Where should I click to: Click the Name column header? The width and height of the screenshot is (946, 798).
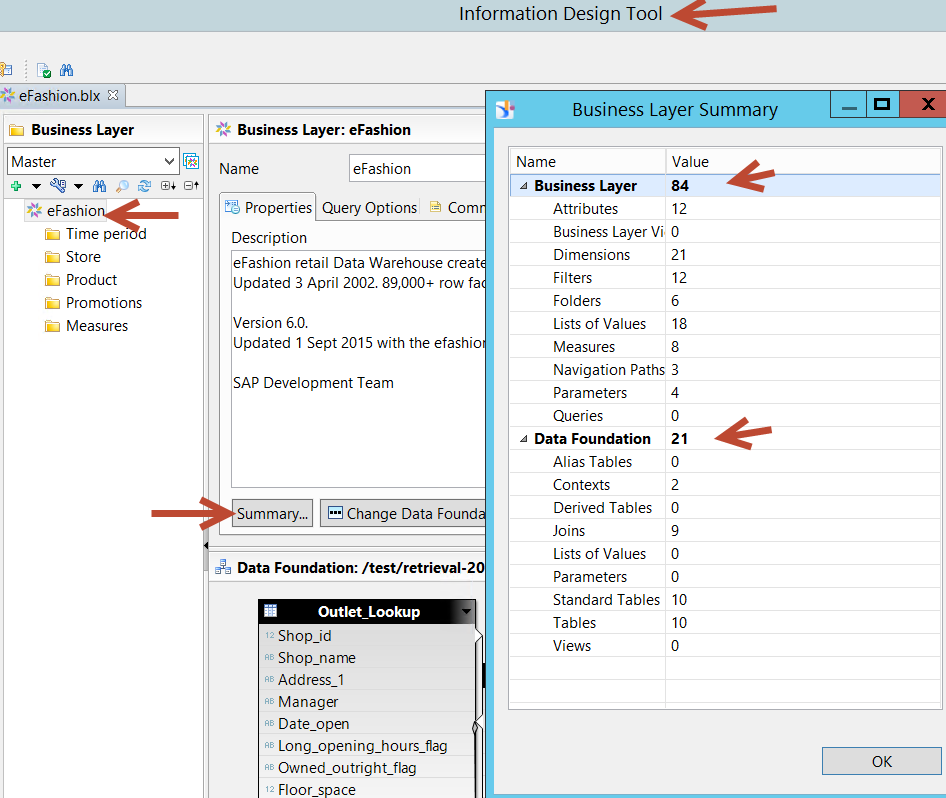[x=588, y=162]
